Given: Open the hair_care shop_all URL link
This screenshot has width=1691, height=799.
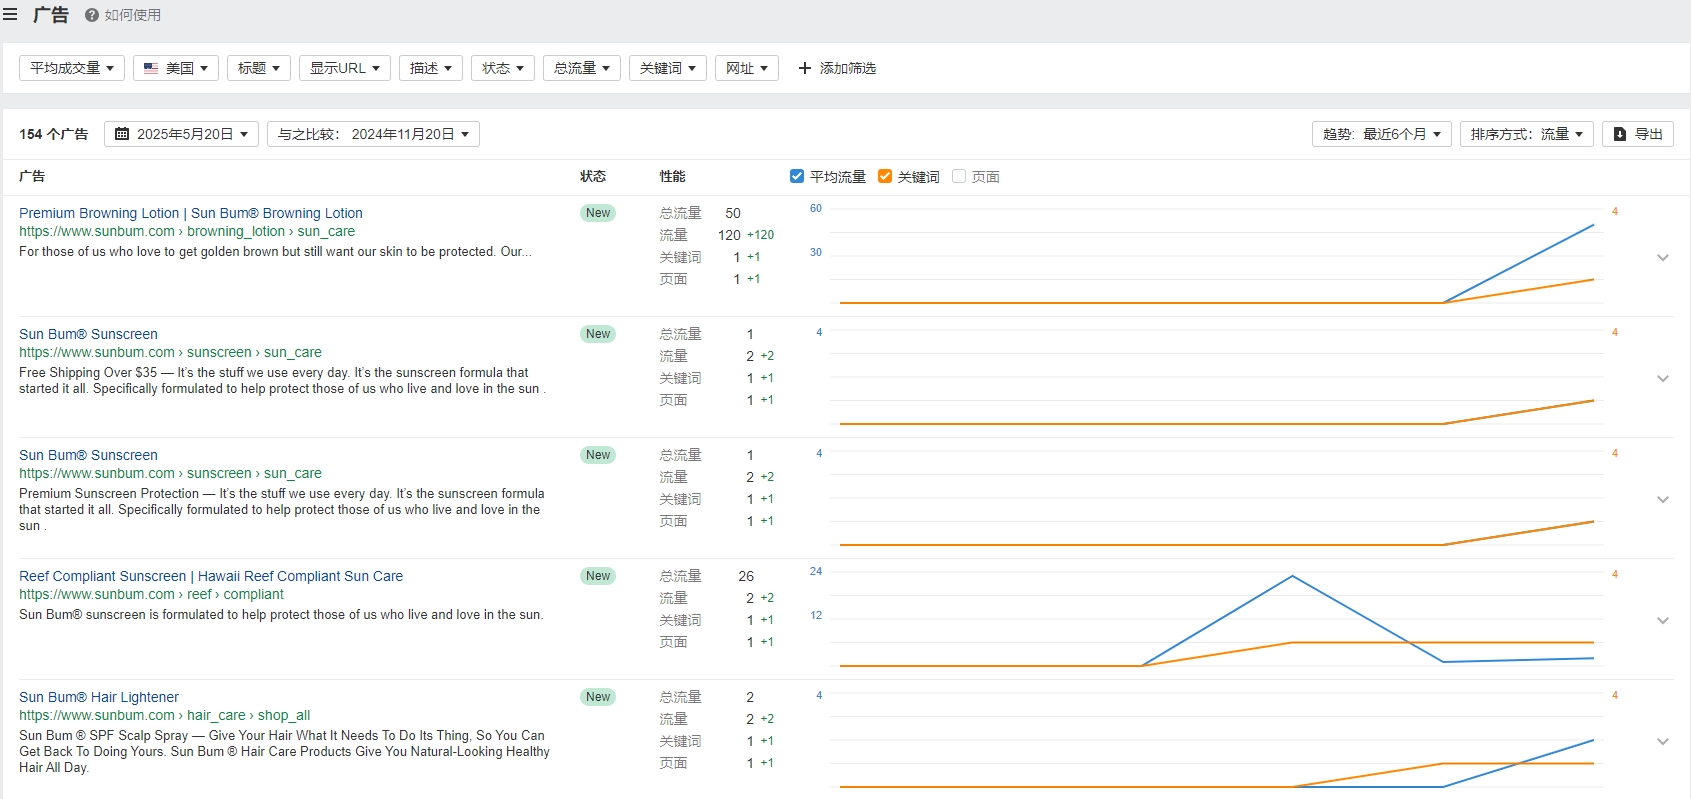Looking at the screenshot, I should pos(165,715).
